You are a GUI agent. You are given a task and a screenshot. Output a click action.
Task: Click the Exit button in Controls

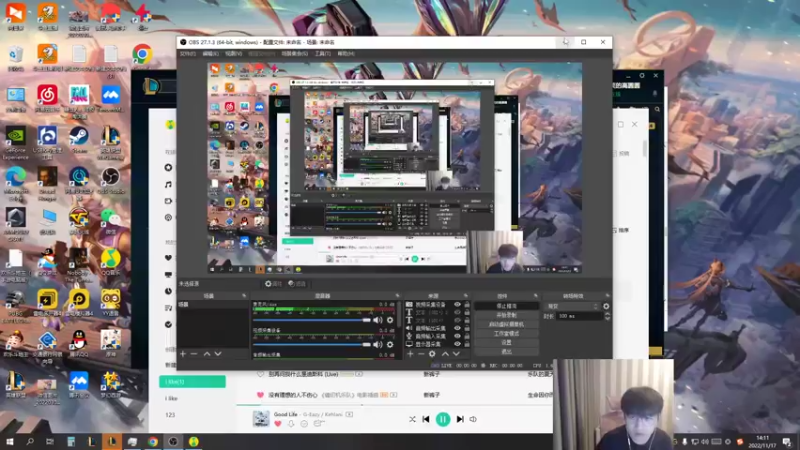click(506, 352)
